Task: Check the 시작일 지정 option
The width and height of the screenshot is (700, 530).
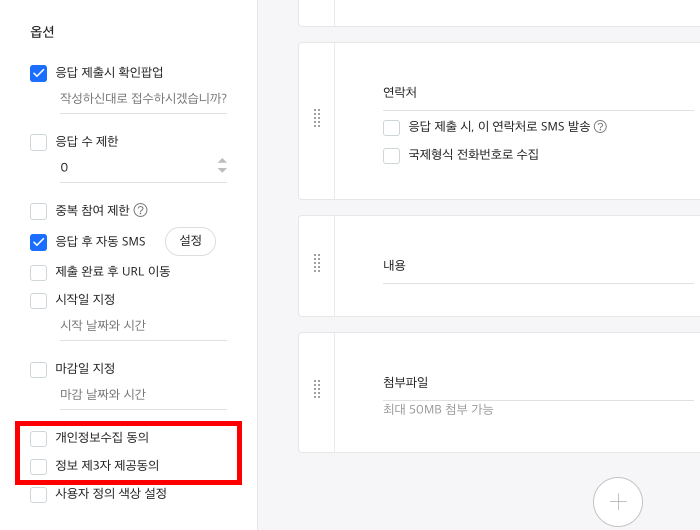Action: (38, 300)
